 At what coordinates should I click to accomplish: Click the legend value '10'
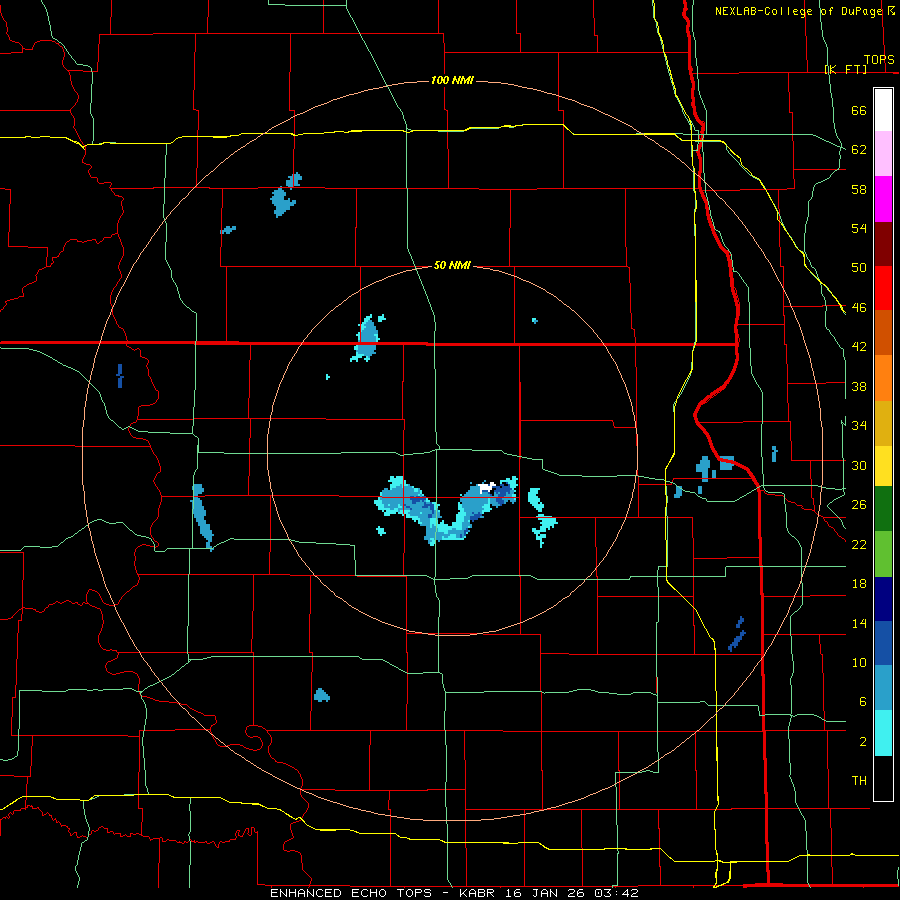(859, 662)
